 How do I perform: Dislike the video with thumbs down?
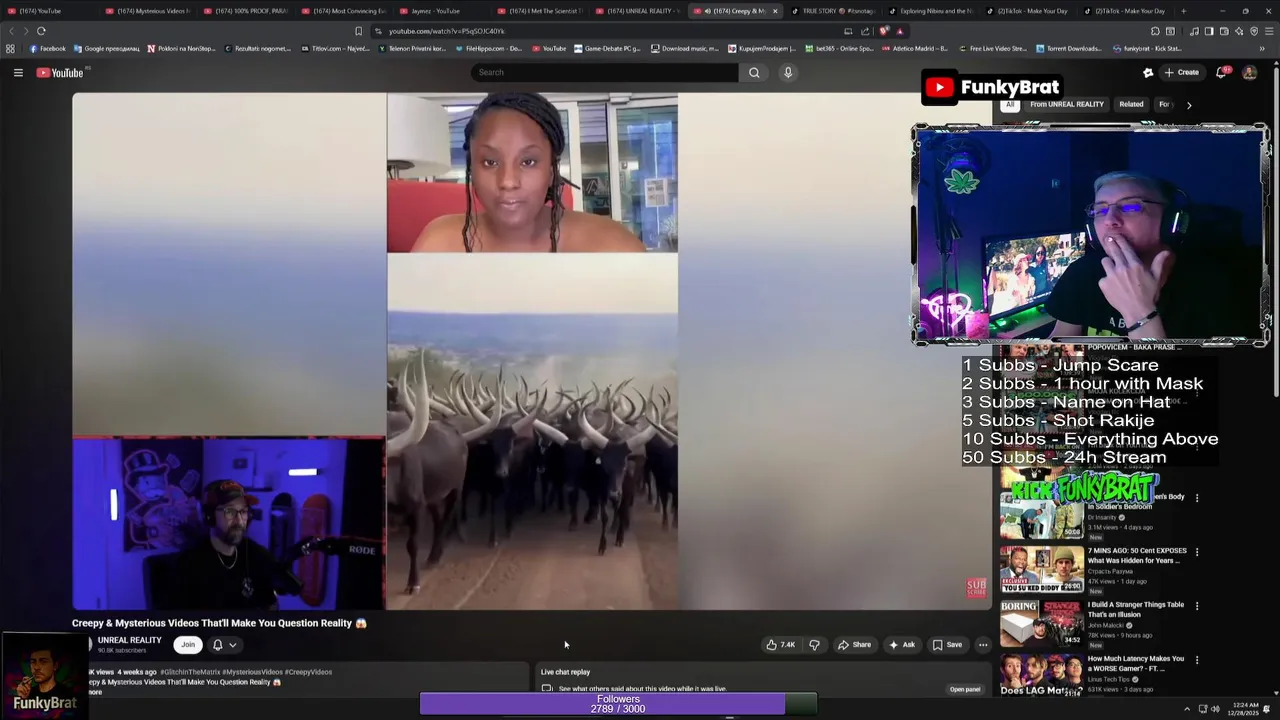click(814, 645)
